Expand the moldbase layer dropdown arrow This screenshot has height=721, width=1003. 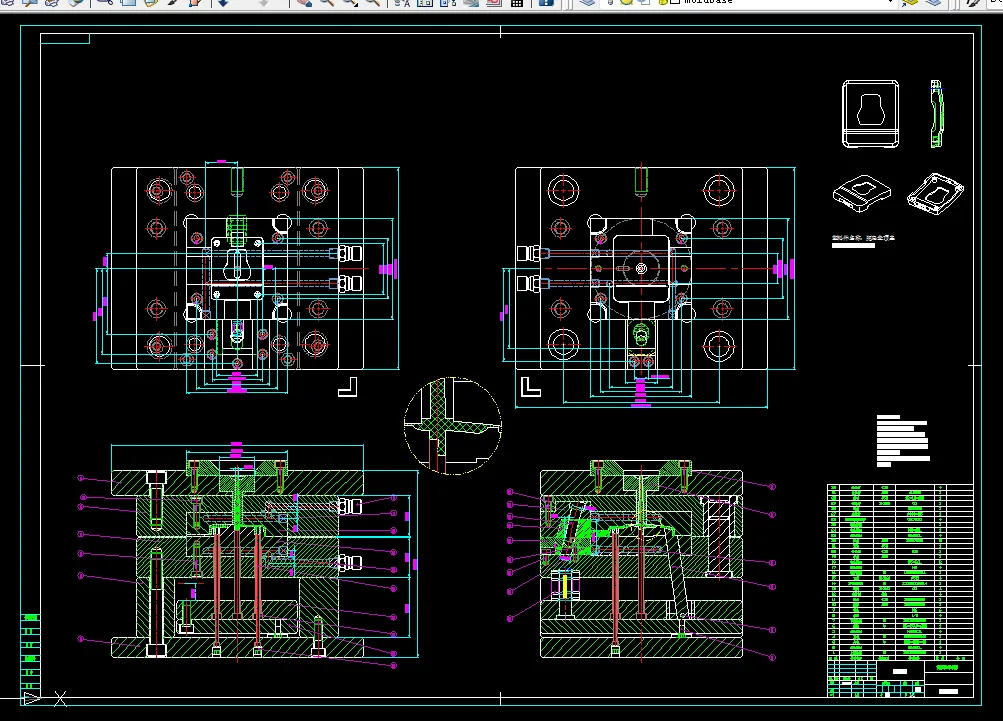(x=890, y=2)
